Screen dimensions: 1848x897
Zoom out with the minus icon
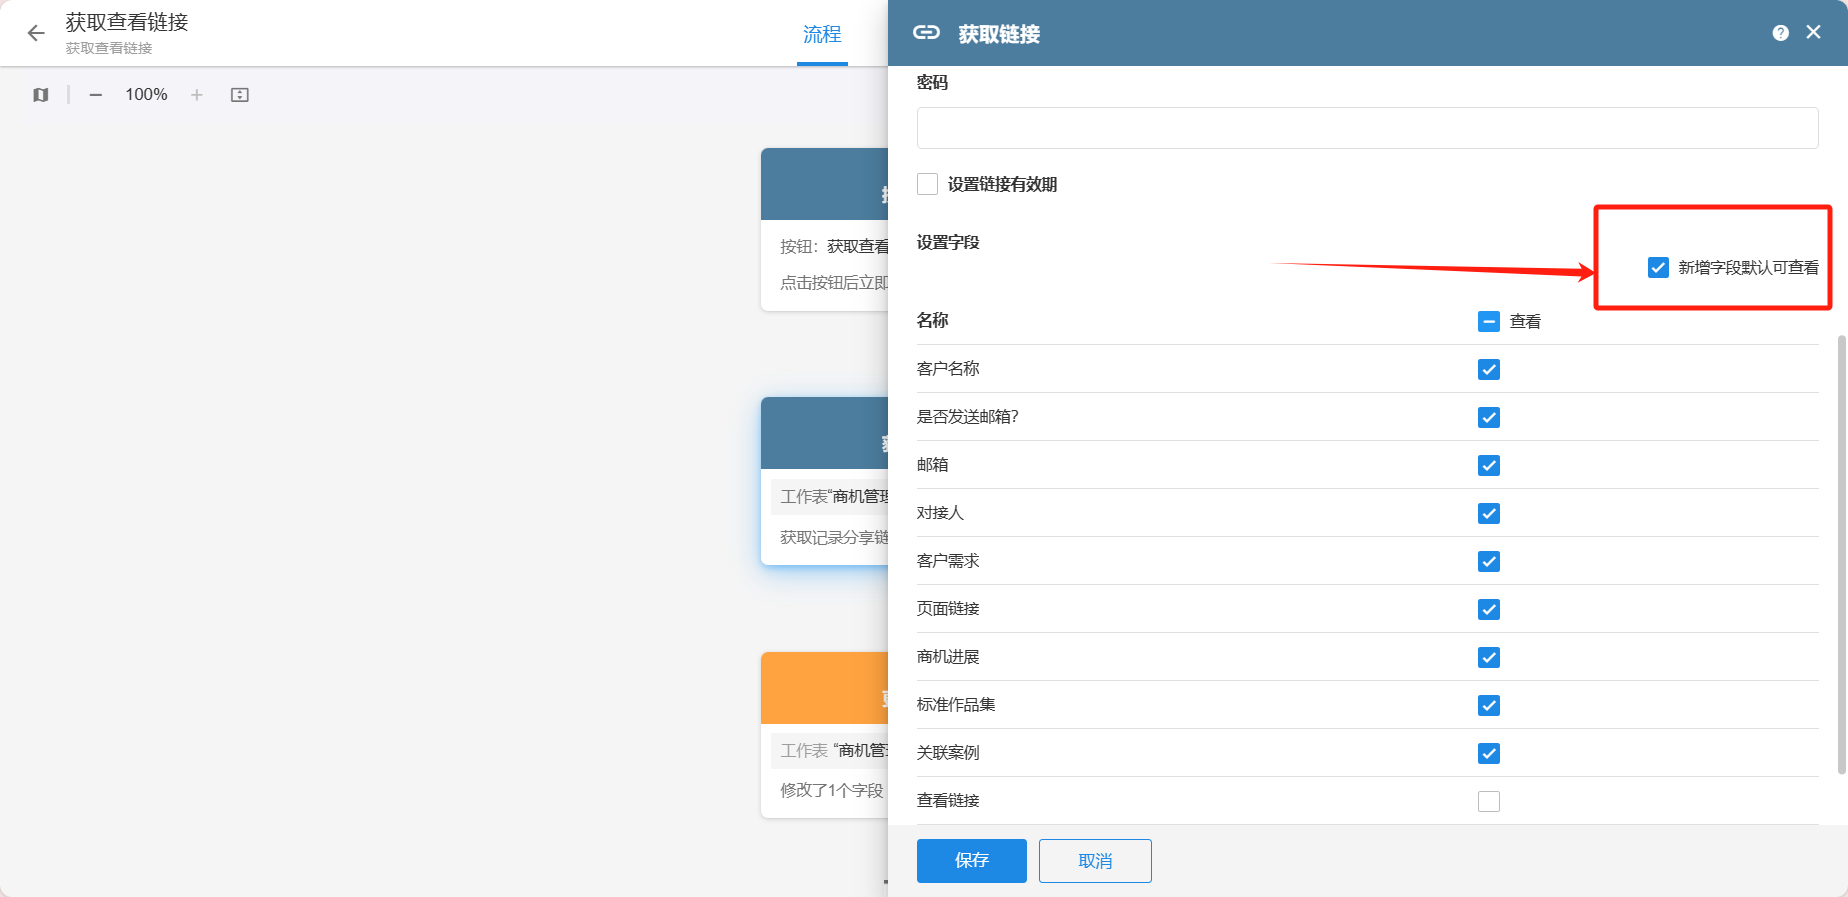click(96, 95)
